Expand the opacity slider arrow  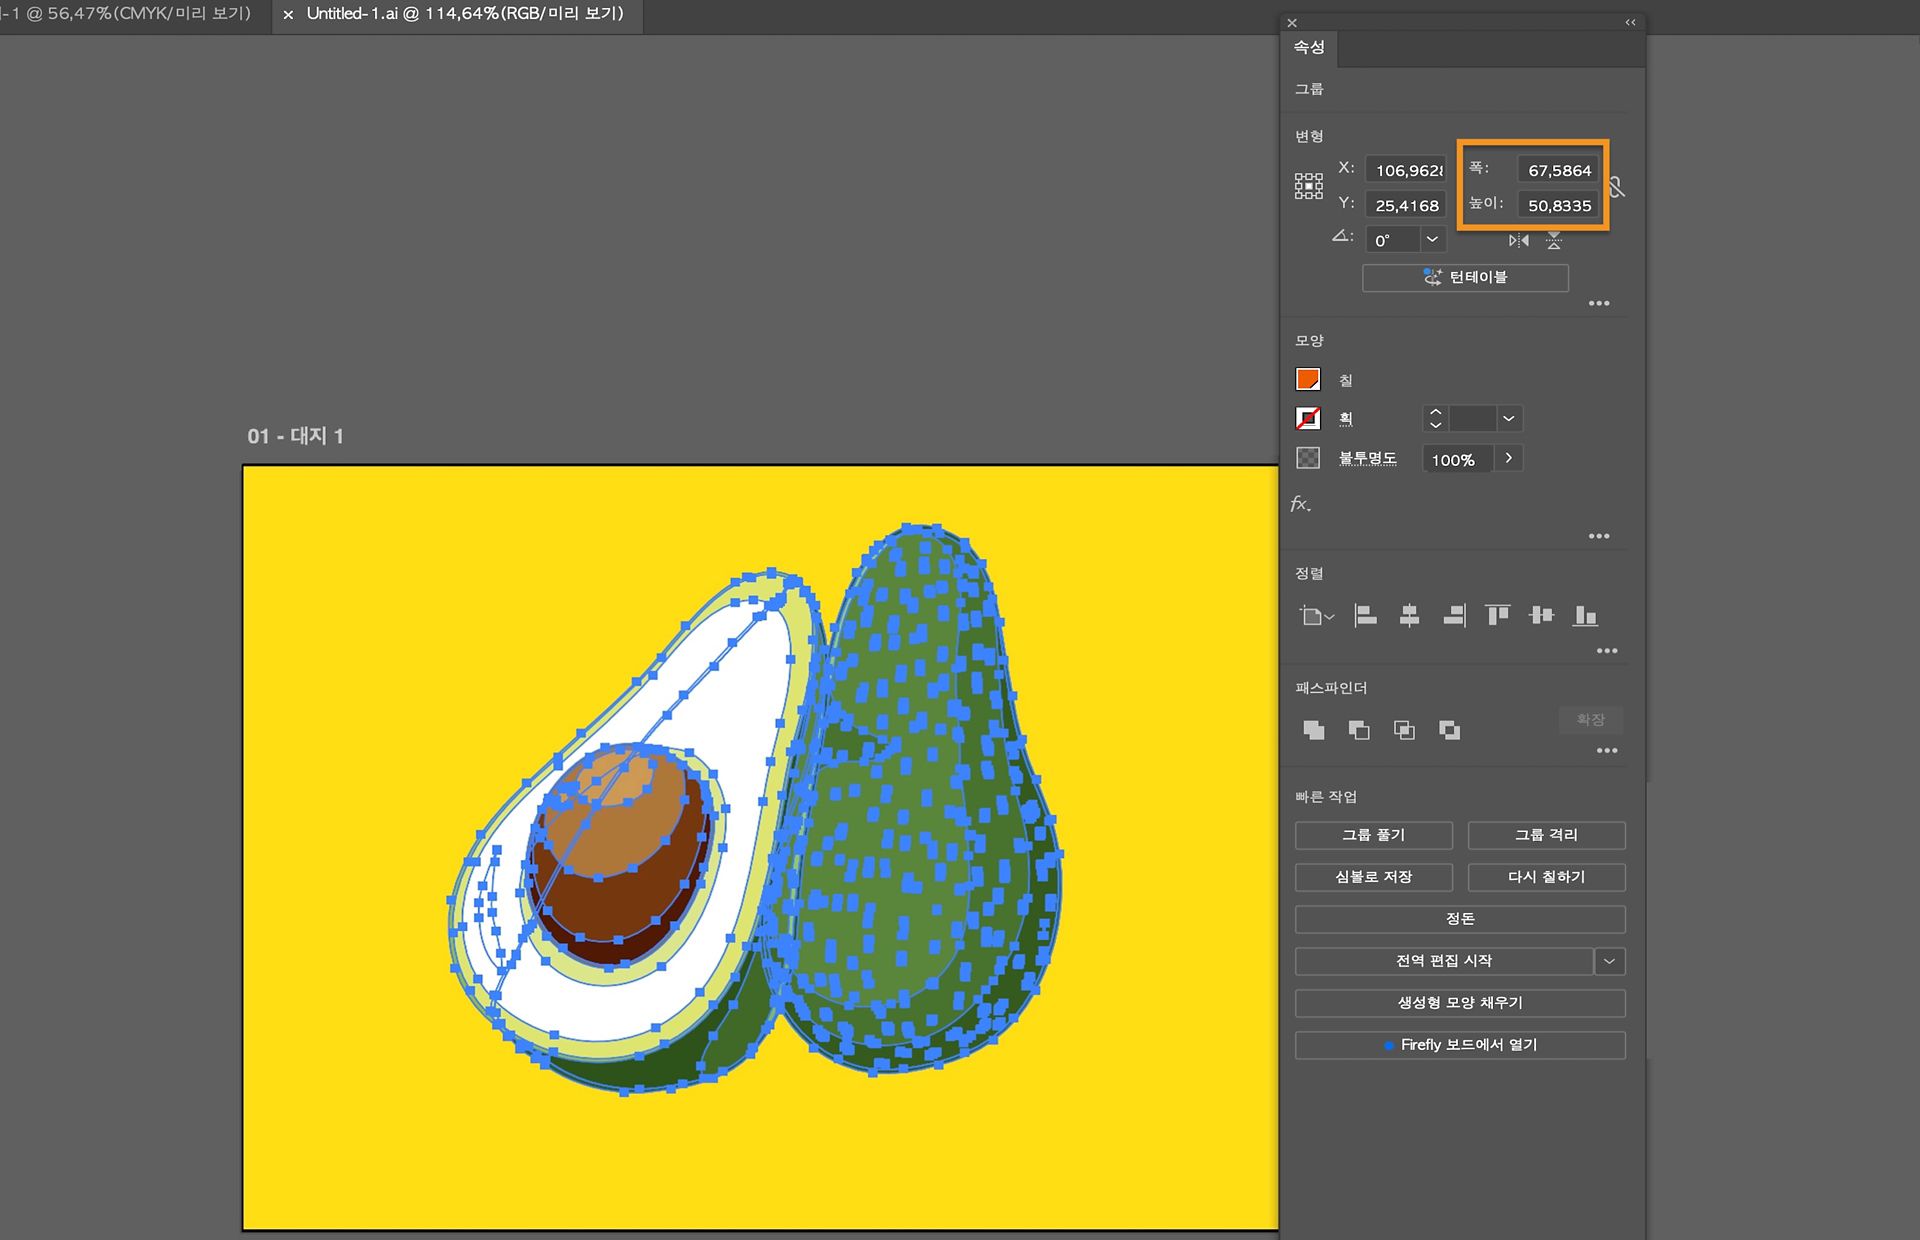(1508, 458)
